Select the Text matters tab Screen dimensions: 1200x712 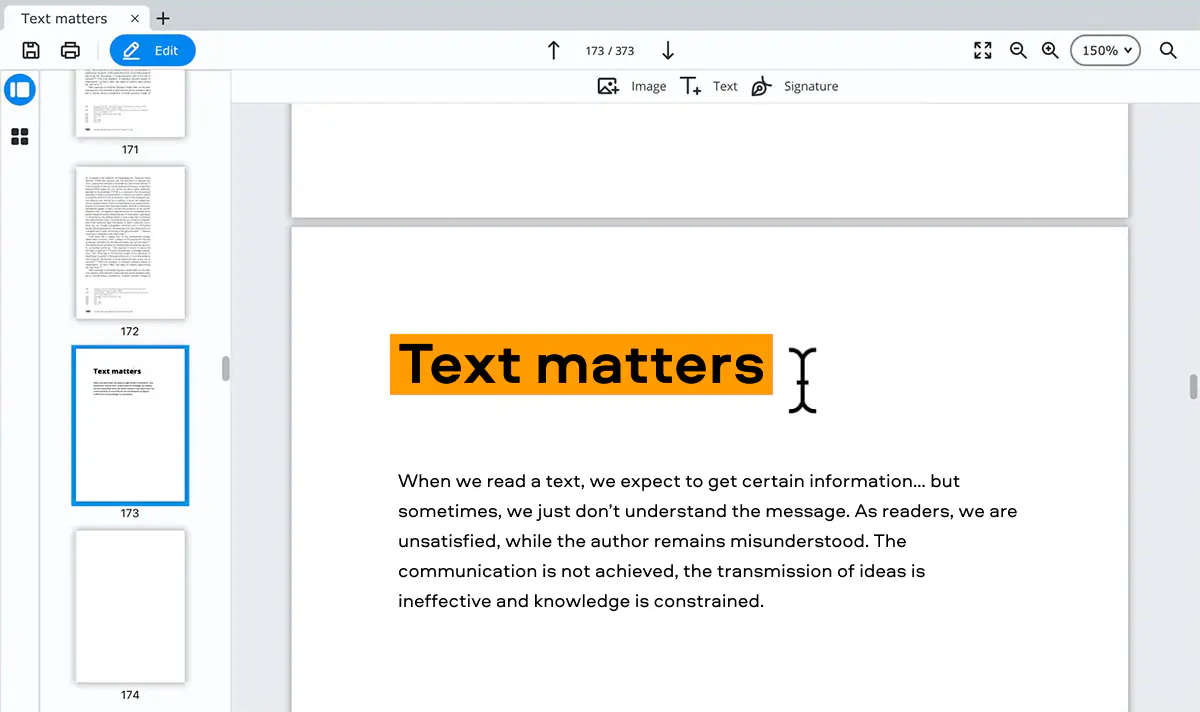click(65, 18)
